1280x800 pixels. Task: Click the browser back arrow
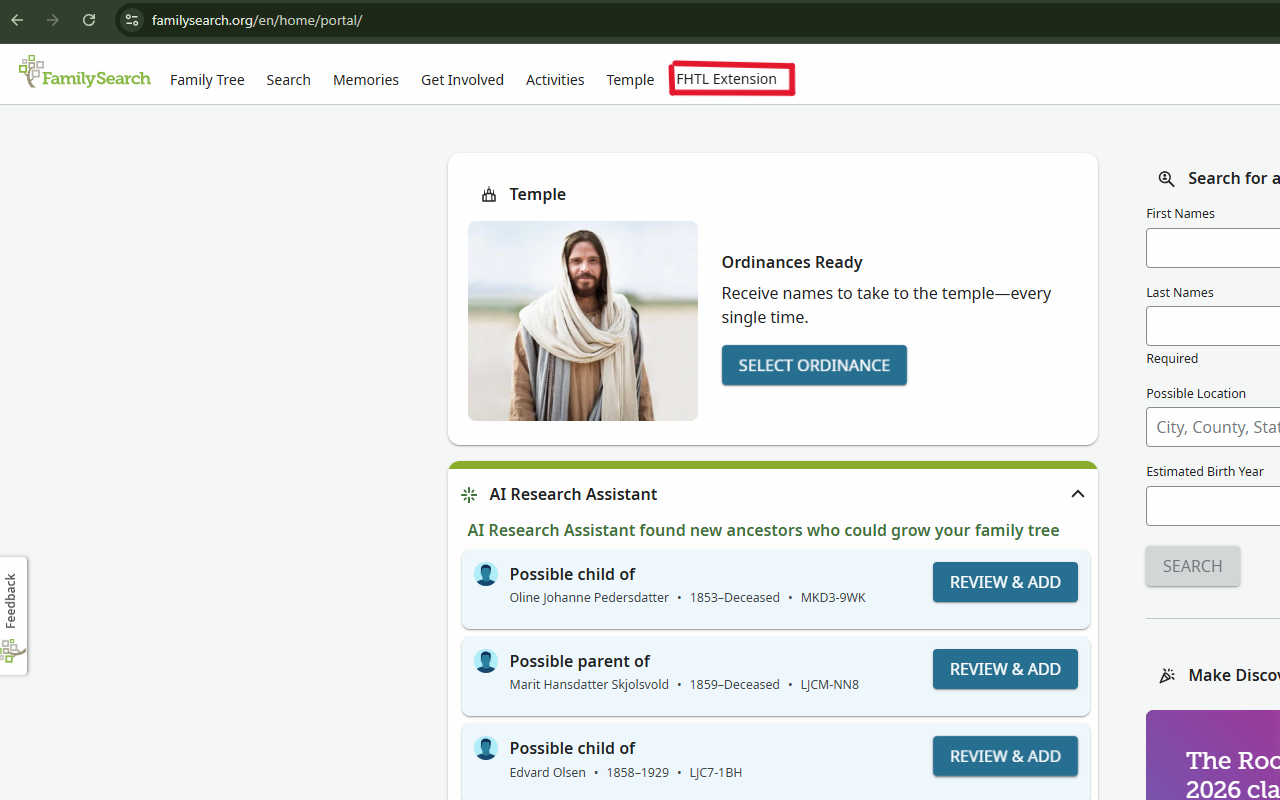(x=17, y=20)
